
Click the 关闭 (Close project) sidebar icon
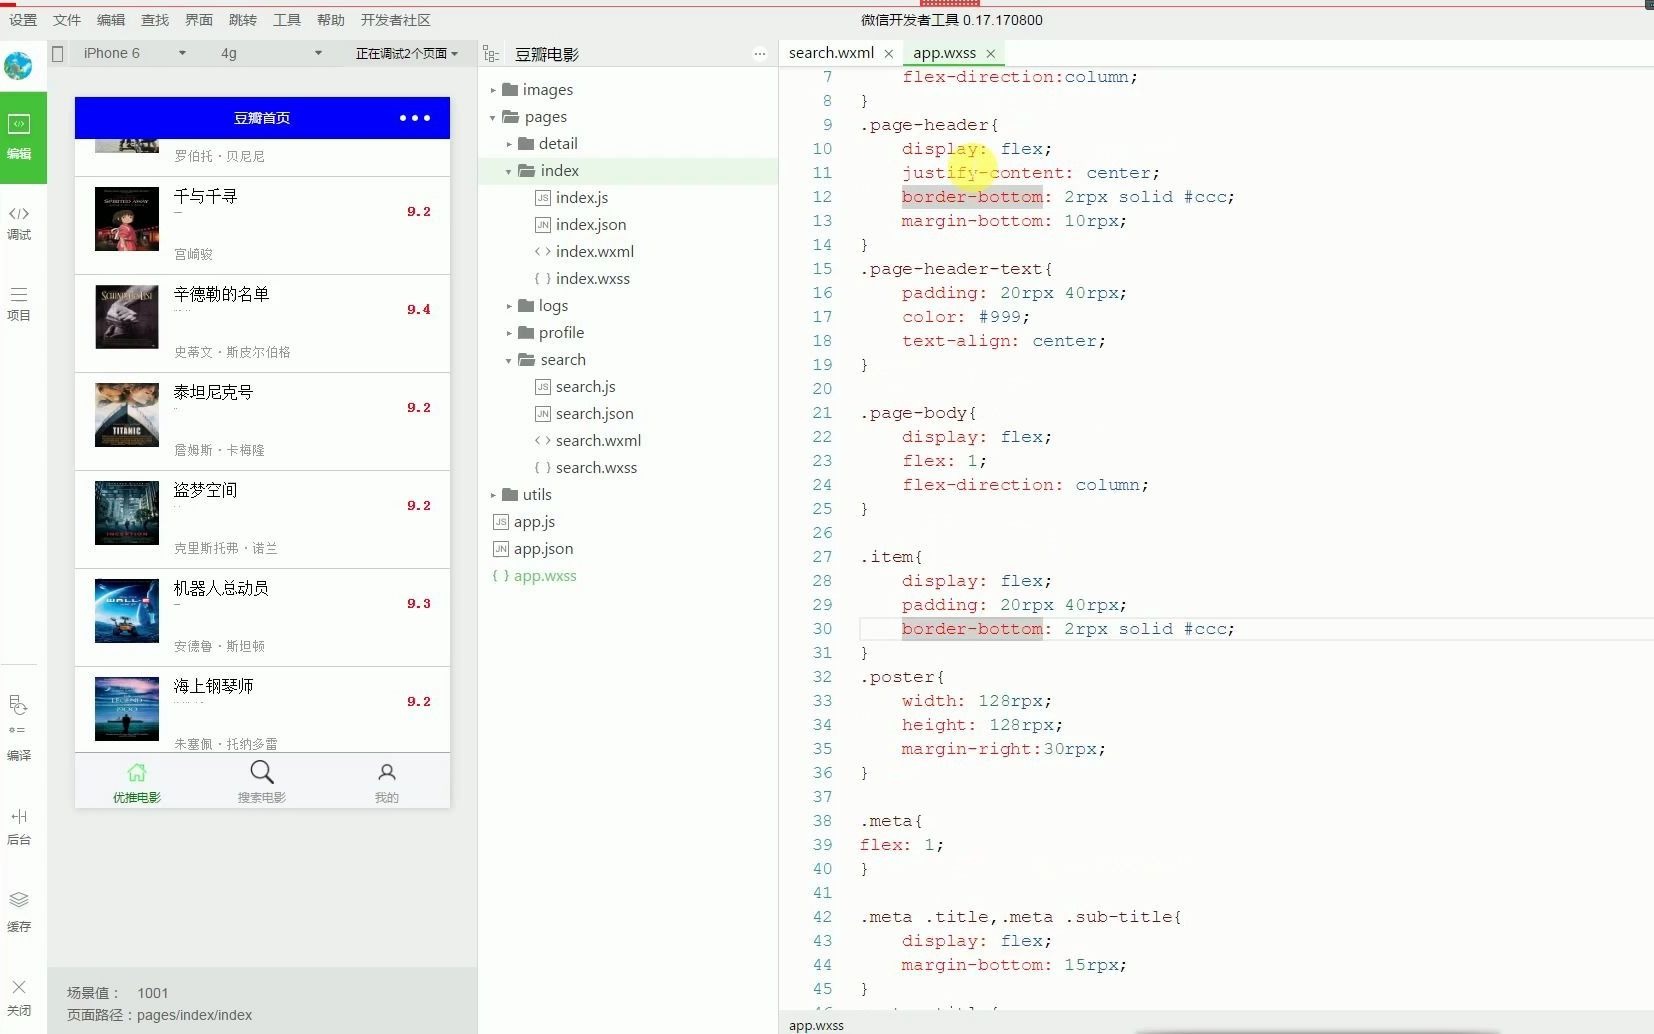coord(19,997)
